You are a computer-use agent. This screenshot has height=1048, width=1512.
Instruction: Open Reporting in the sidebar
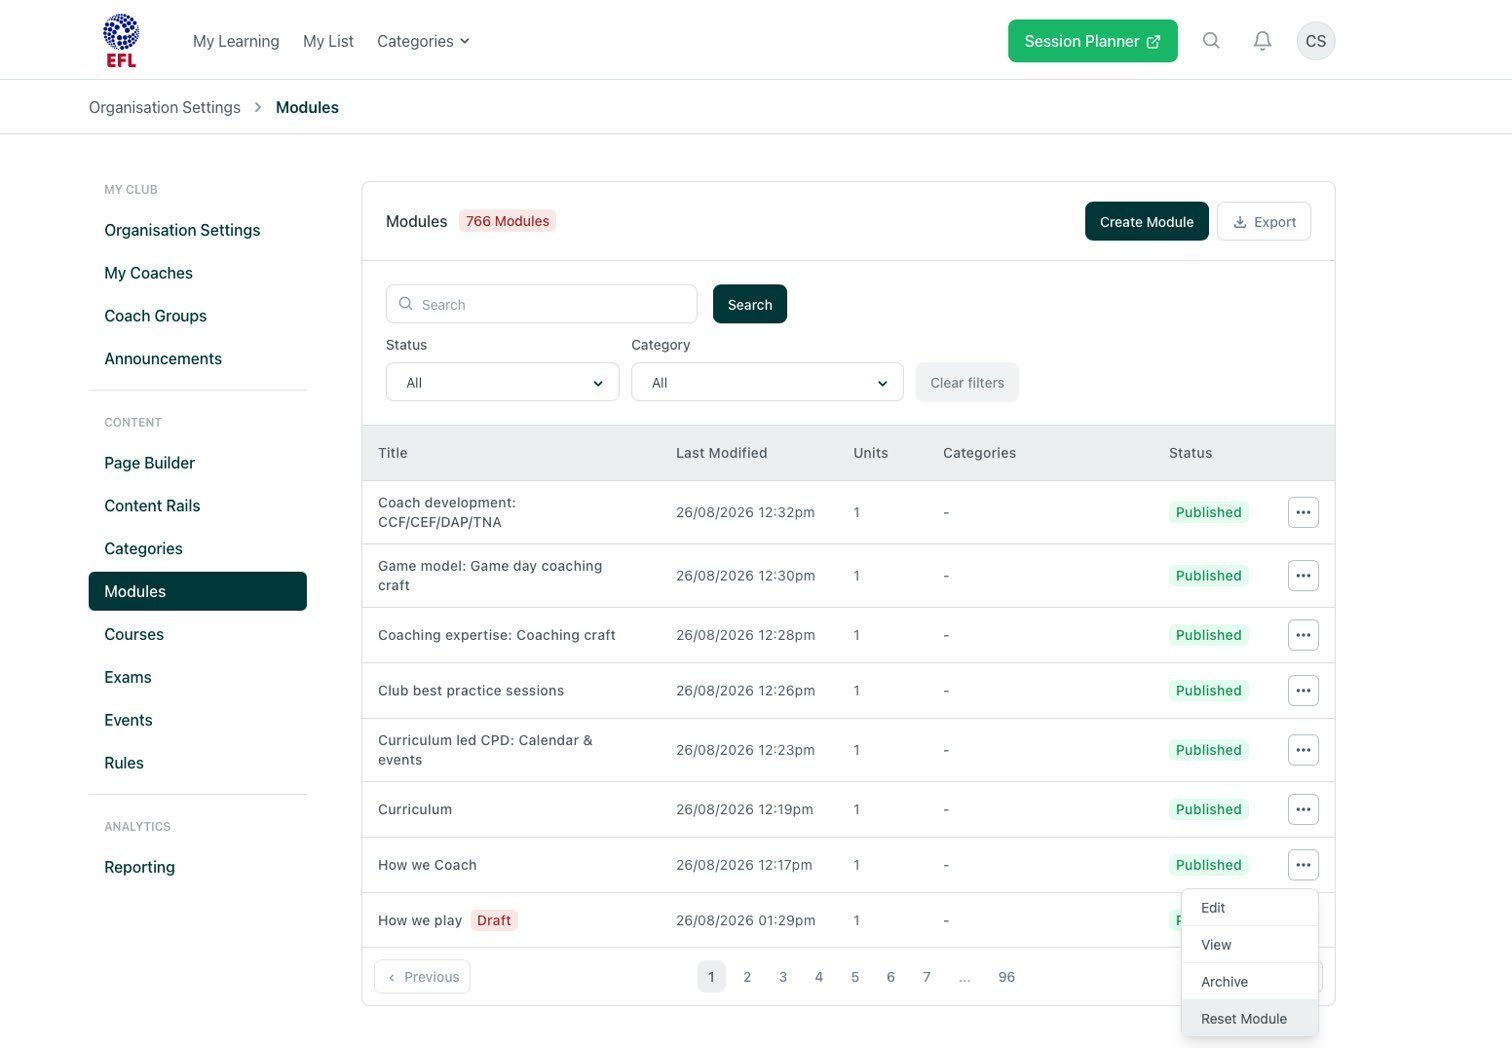(x=139, y=867)
